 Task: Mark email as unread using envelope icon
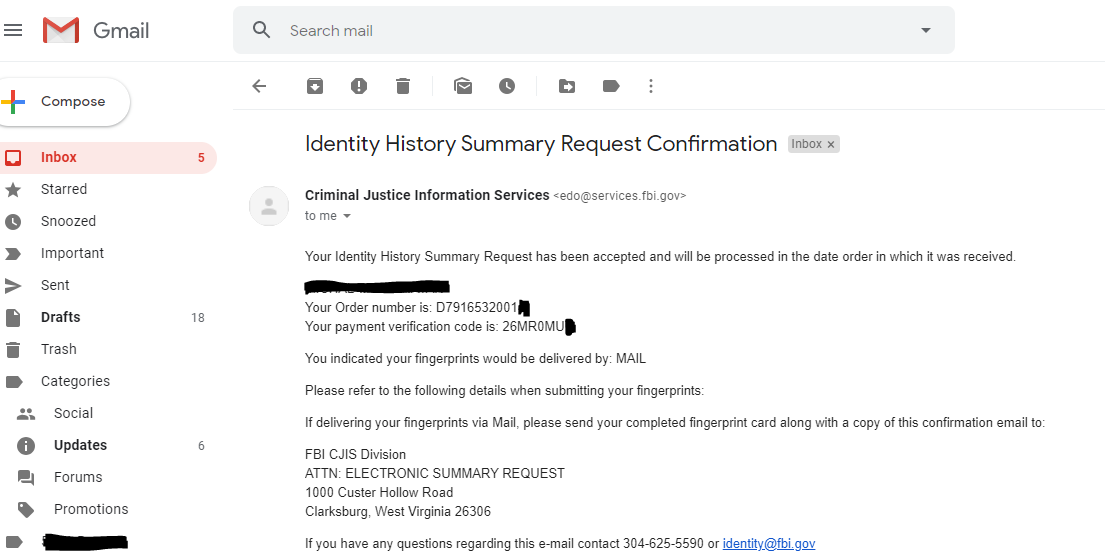(x=463, y=86)
